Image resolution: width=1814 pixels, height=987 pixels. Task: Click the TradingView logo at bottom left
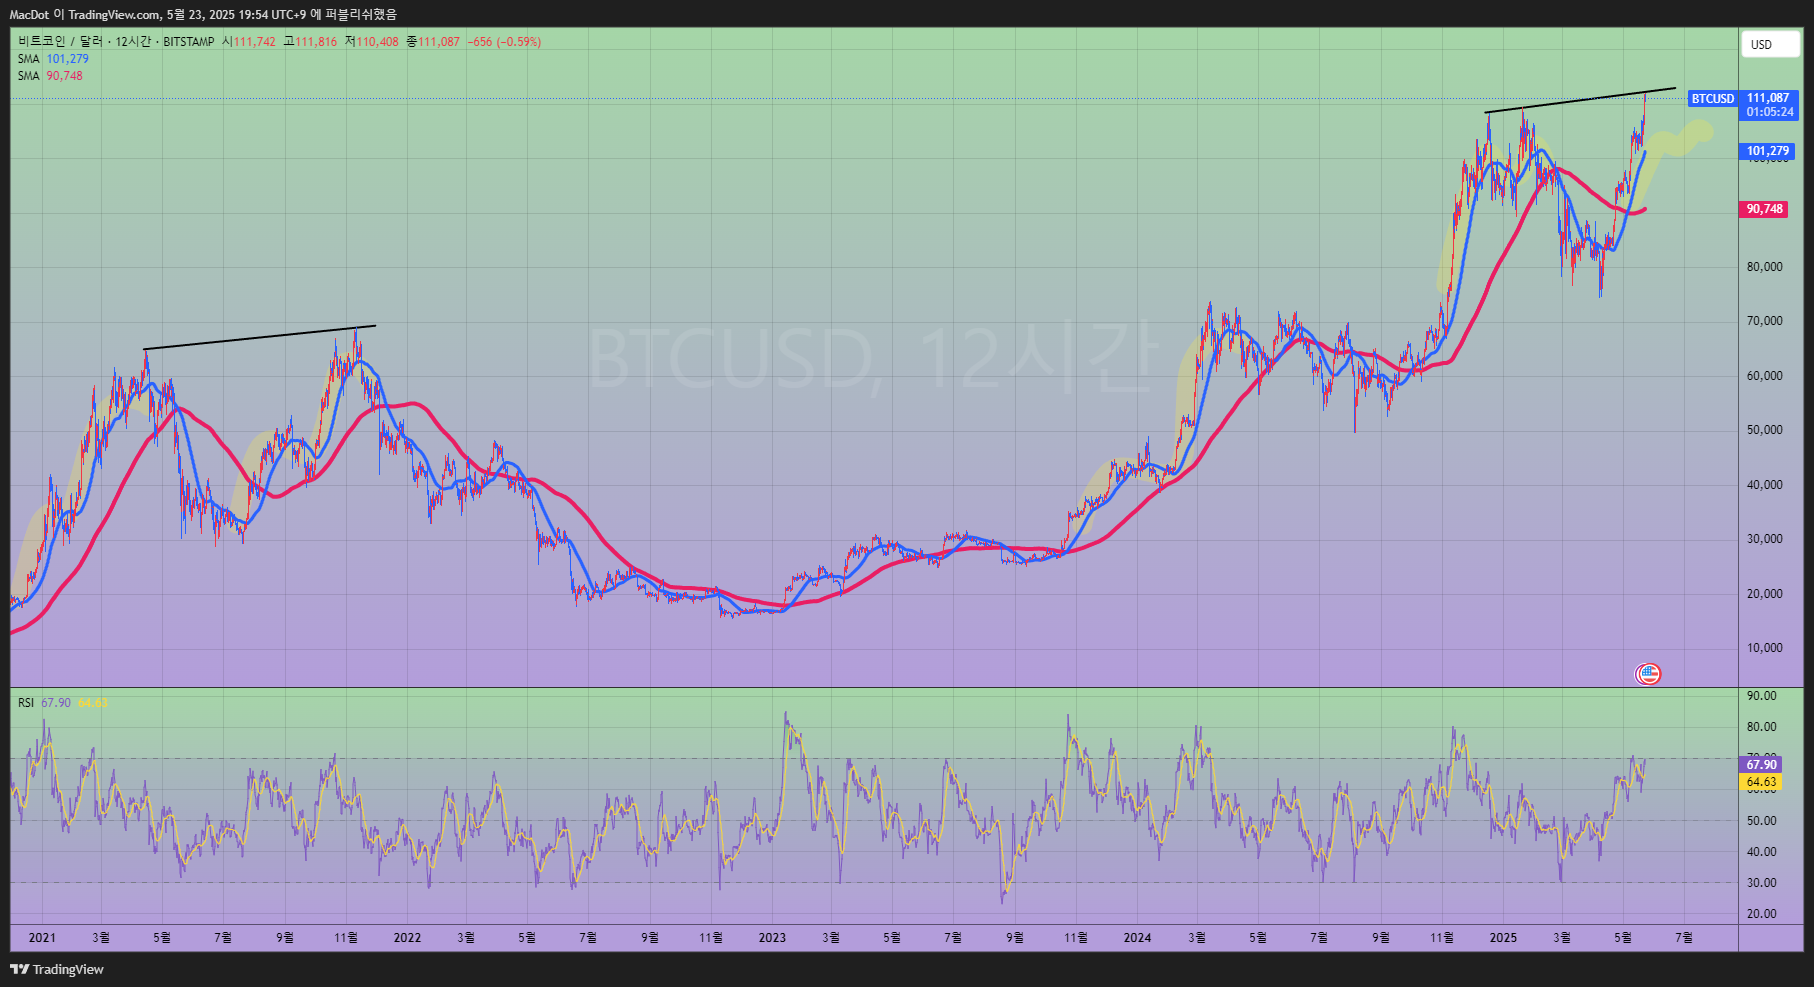pyautogui.click(x=57, y=969)
